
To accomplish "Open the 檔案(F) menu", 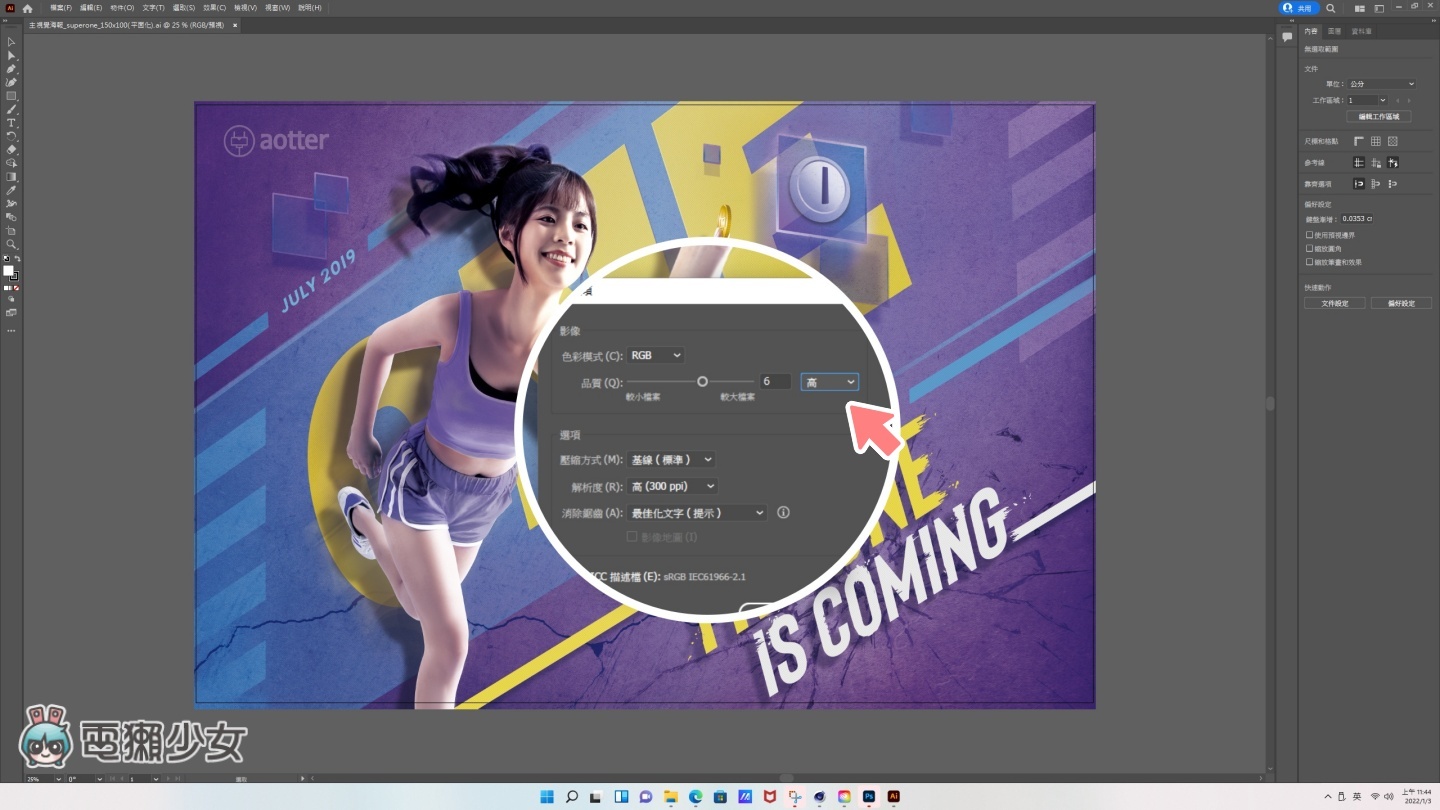I will 61,8.
